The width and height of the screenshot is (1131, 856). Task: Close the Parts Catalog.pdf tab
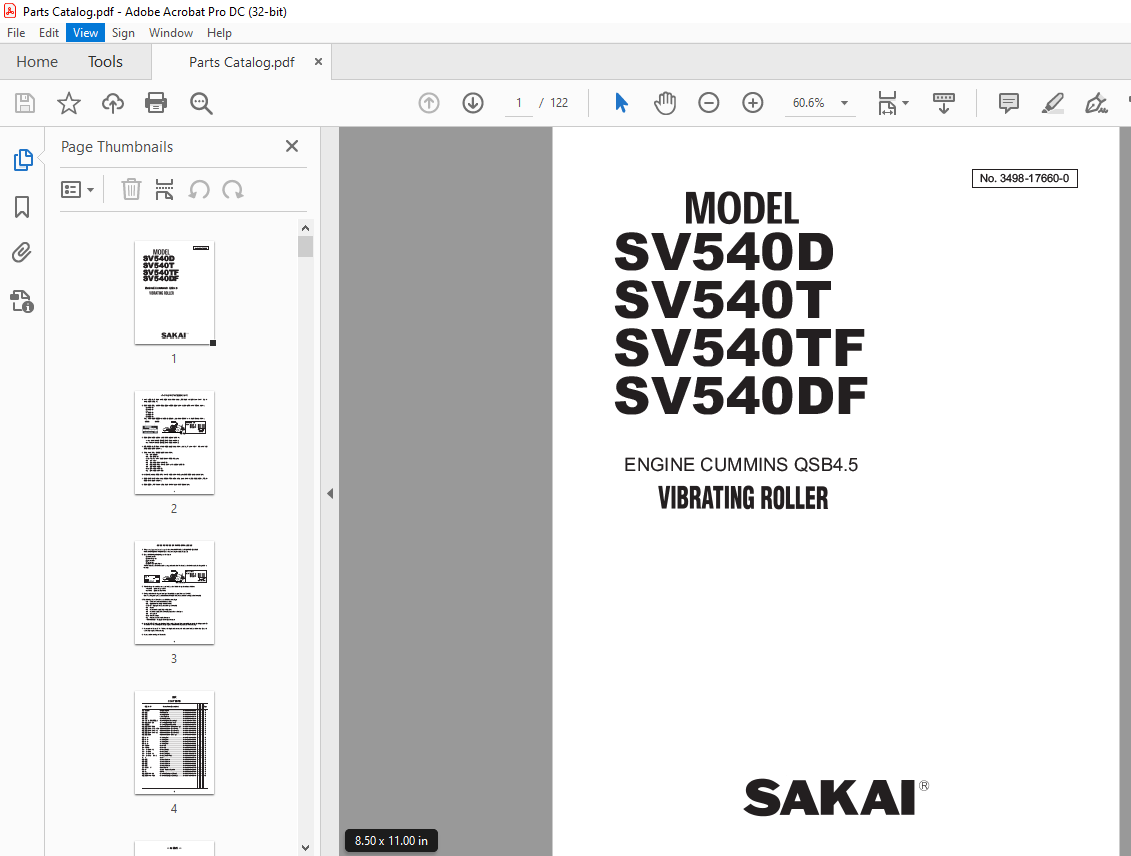point(318,62)
